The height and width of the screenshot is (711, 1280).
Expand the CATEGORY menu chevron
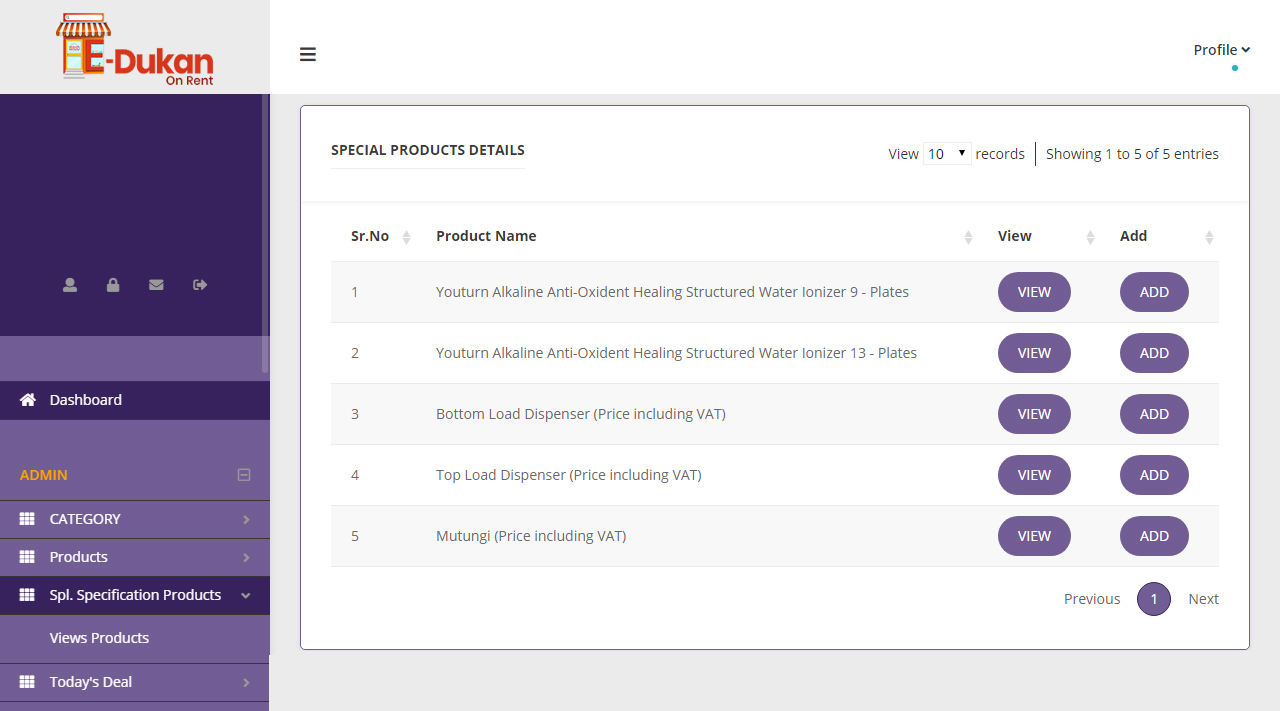tap(246, 520)
